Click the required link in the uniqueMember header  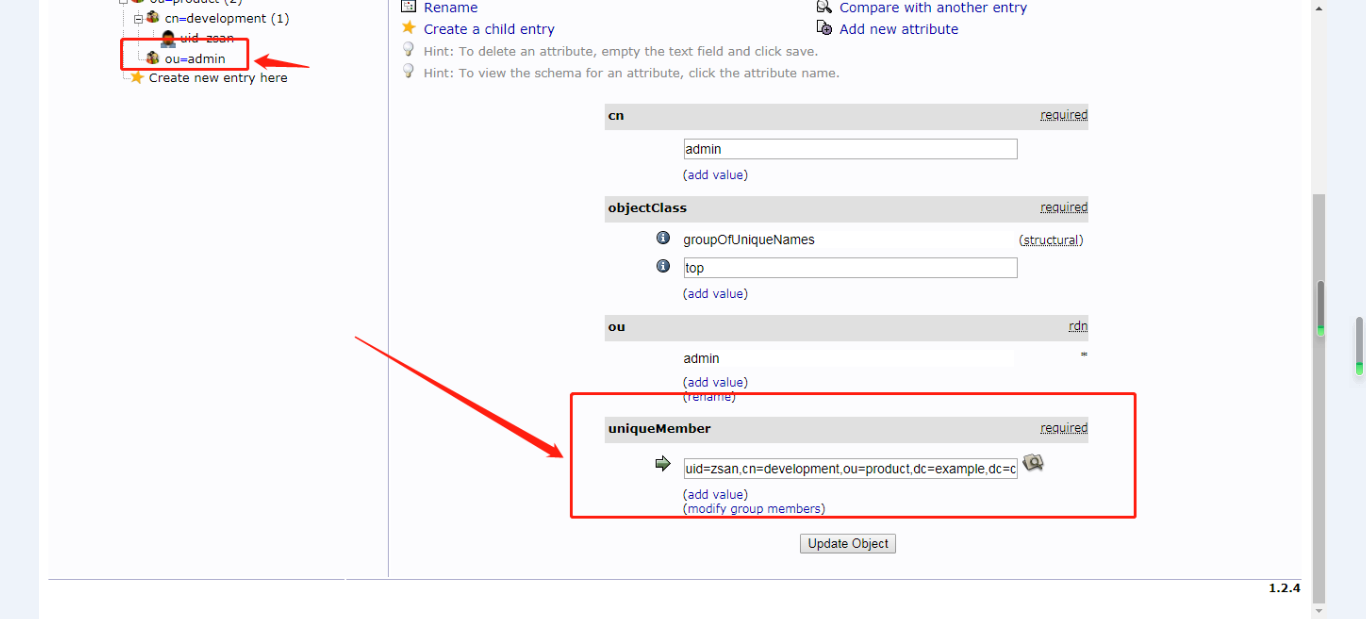(x=1063, y=428)
